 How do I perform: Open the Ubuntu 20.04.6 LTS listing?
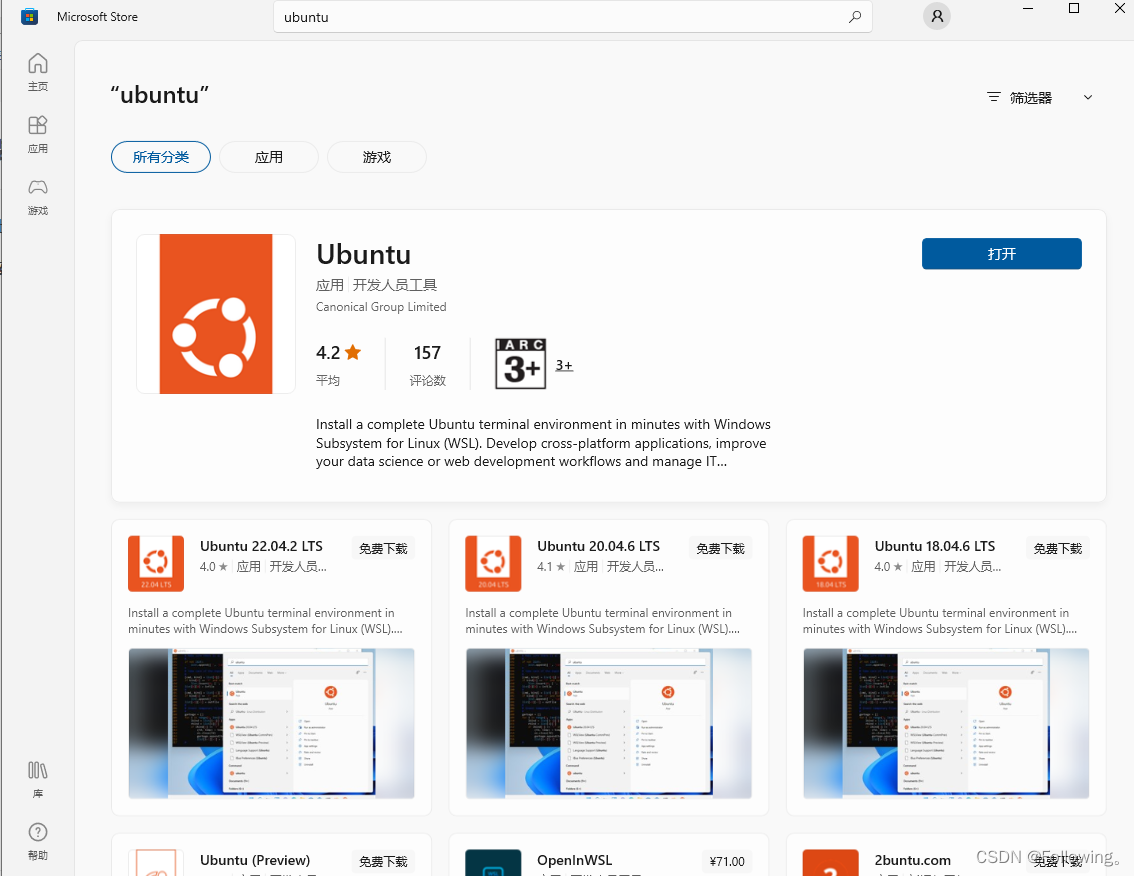598,546
